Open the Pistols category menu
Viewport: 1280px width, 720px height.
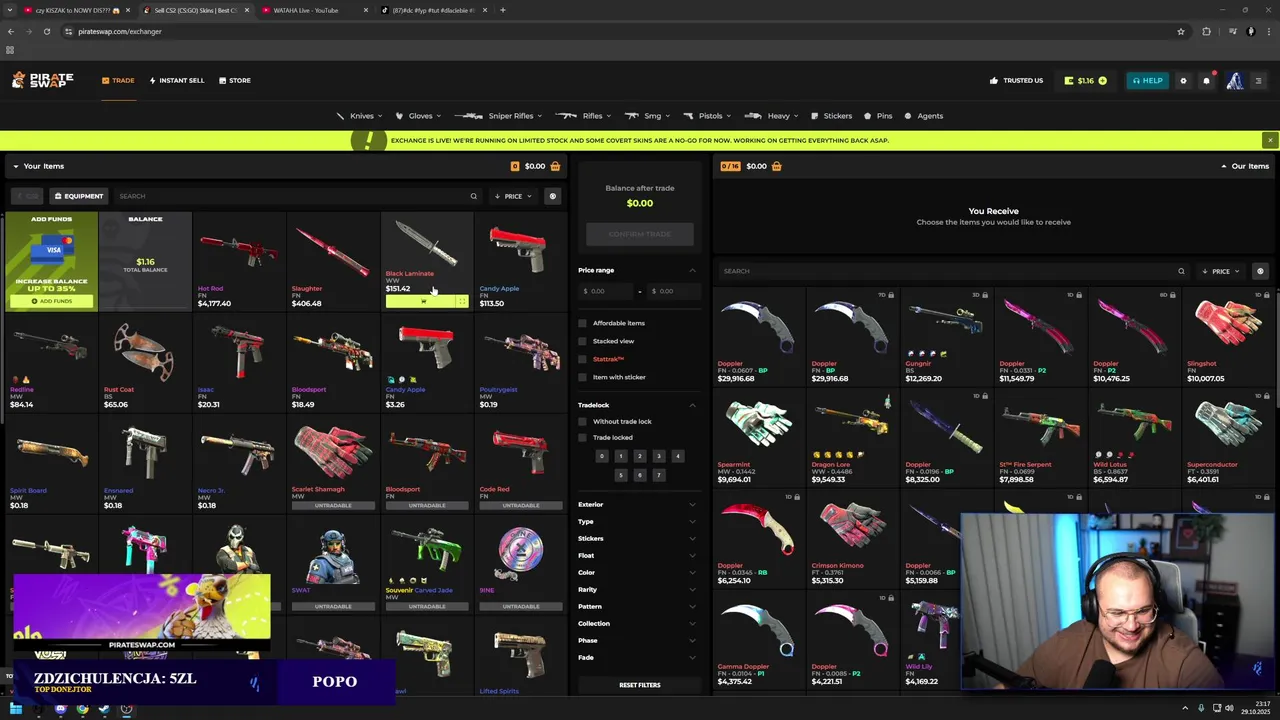(x=709, y=116)
